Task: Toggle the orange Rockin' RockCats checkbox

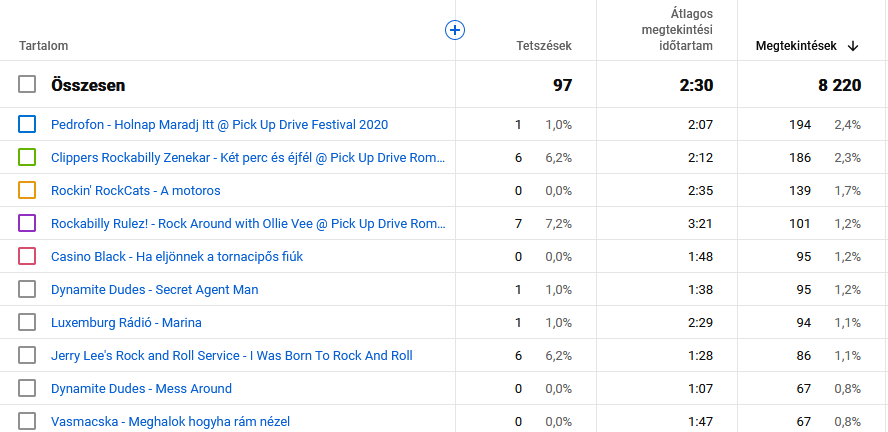Action: click(x=27, y=190)
